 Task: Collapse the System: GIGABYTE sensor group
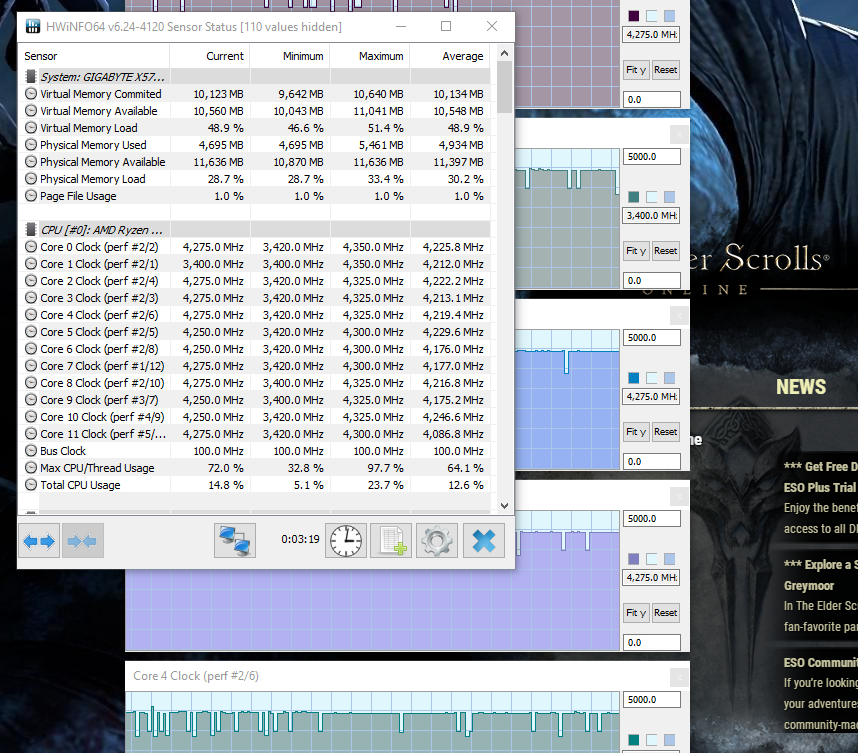pos(30,77)
